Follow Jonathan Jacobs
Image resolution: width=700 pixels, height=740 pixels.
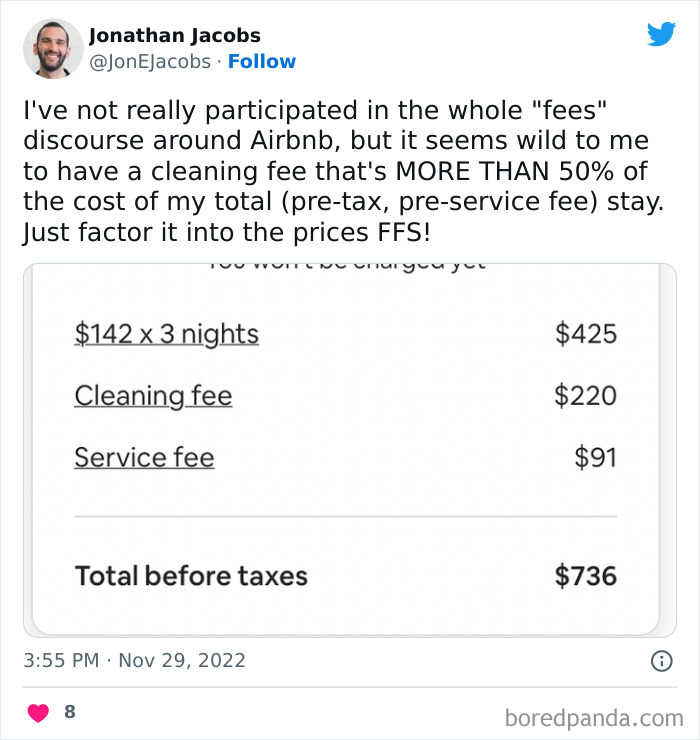[262, 62]
